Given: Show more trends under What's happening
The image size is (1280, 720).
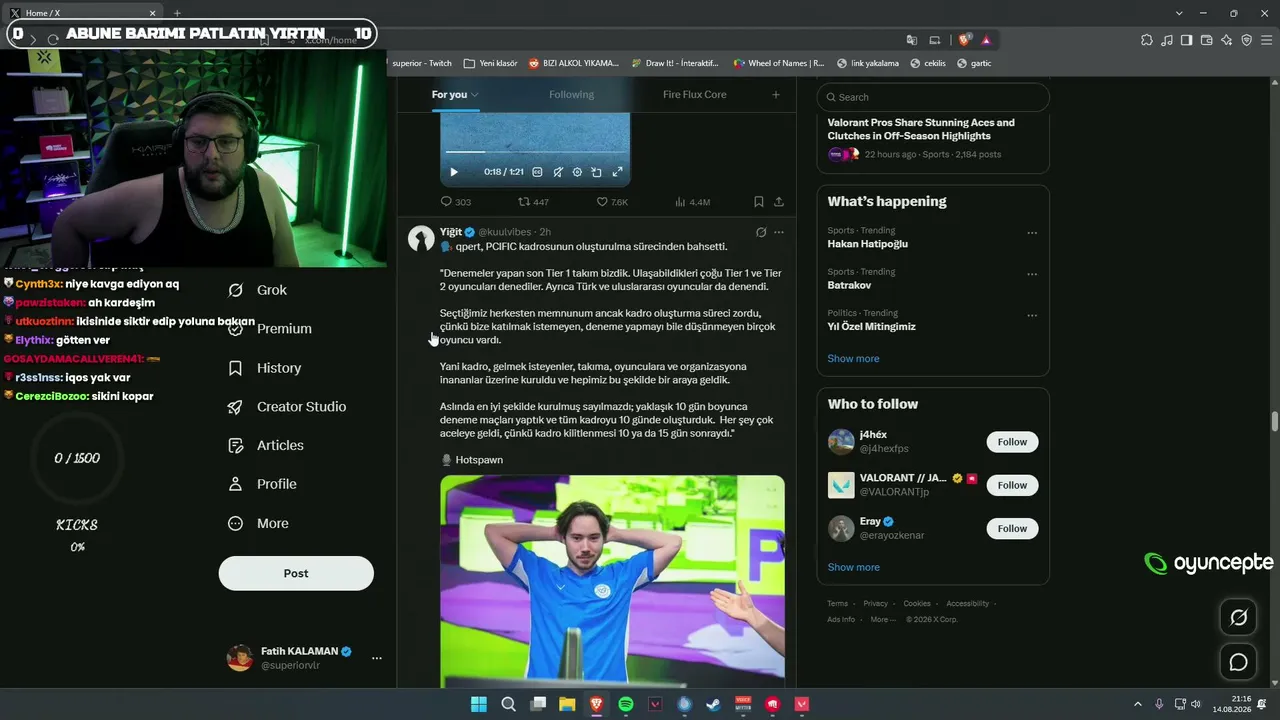Looking at the screenshot, I should (853, 359).
